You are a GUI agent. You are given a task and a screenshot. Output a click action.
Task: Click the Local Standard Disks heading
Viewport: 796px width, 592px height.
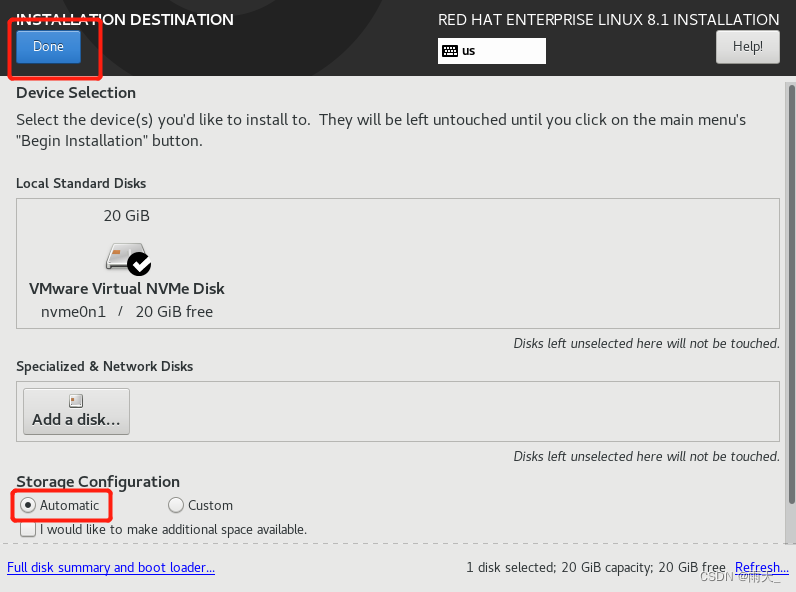click(81, 183)
